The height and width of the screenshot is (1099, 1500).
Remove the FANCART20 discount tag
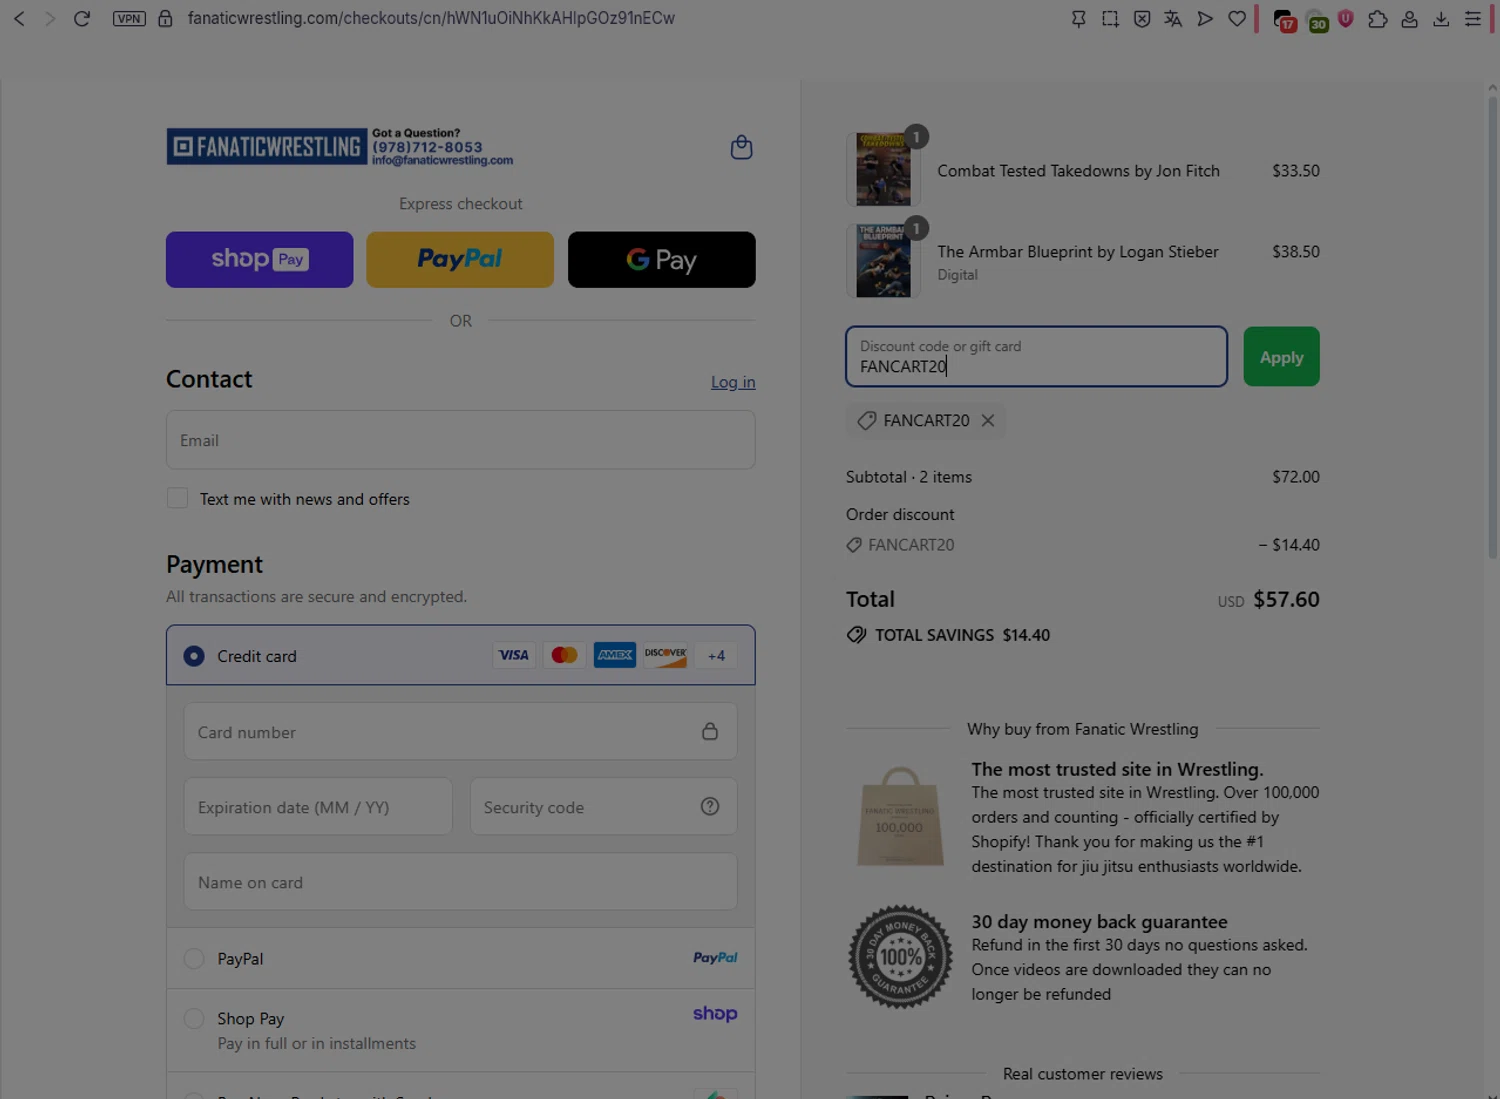[988, 420]
